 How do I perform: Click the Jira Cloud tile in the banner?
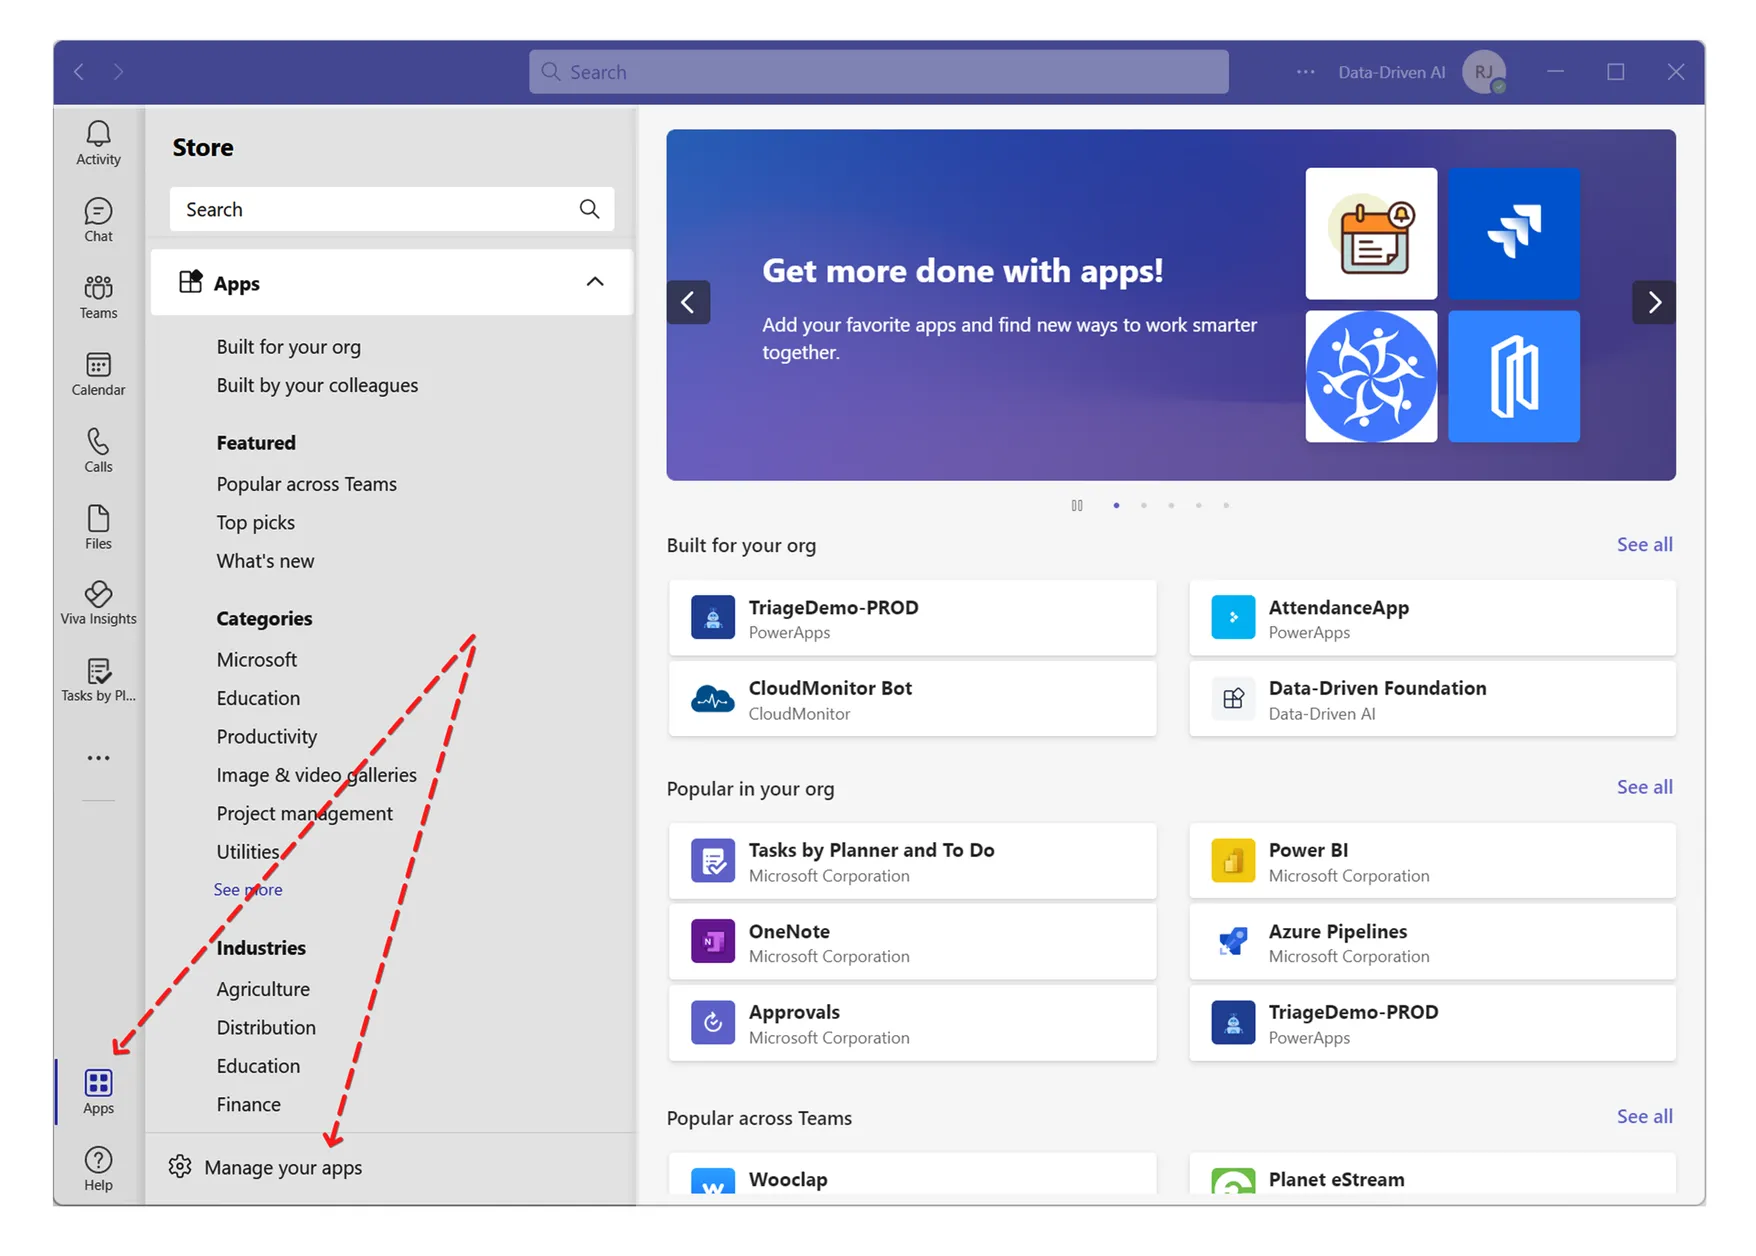[1514, 233]
